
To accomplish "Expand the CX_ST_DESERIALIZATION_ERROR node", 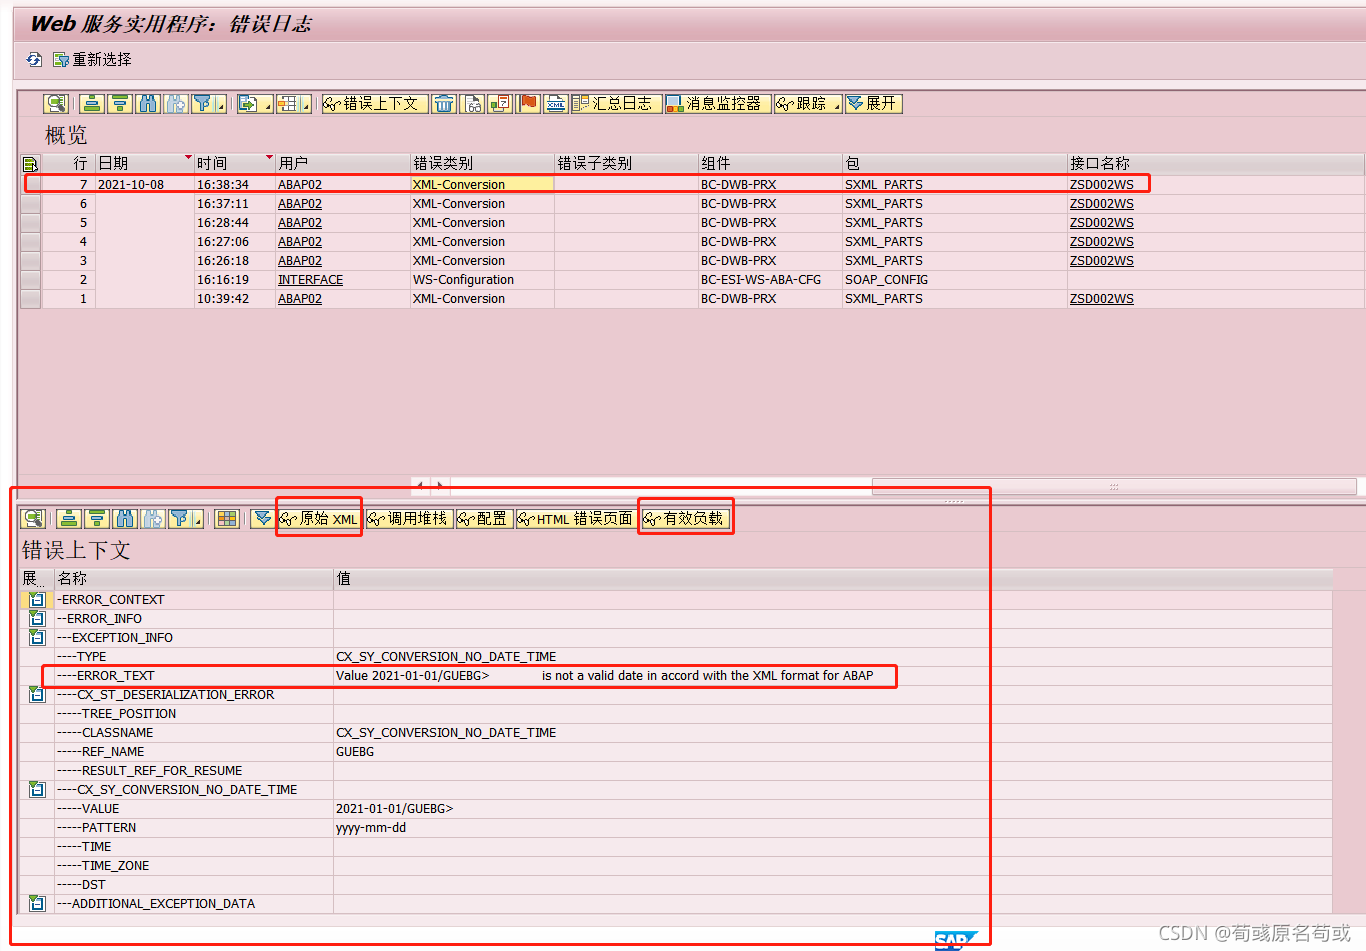I will (x=37, y=694).
